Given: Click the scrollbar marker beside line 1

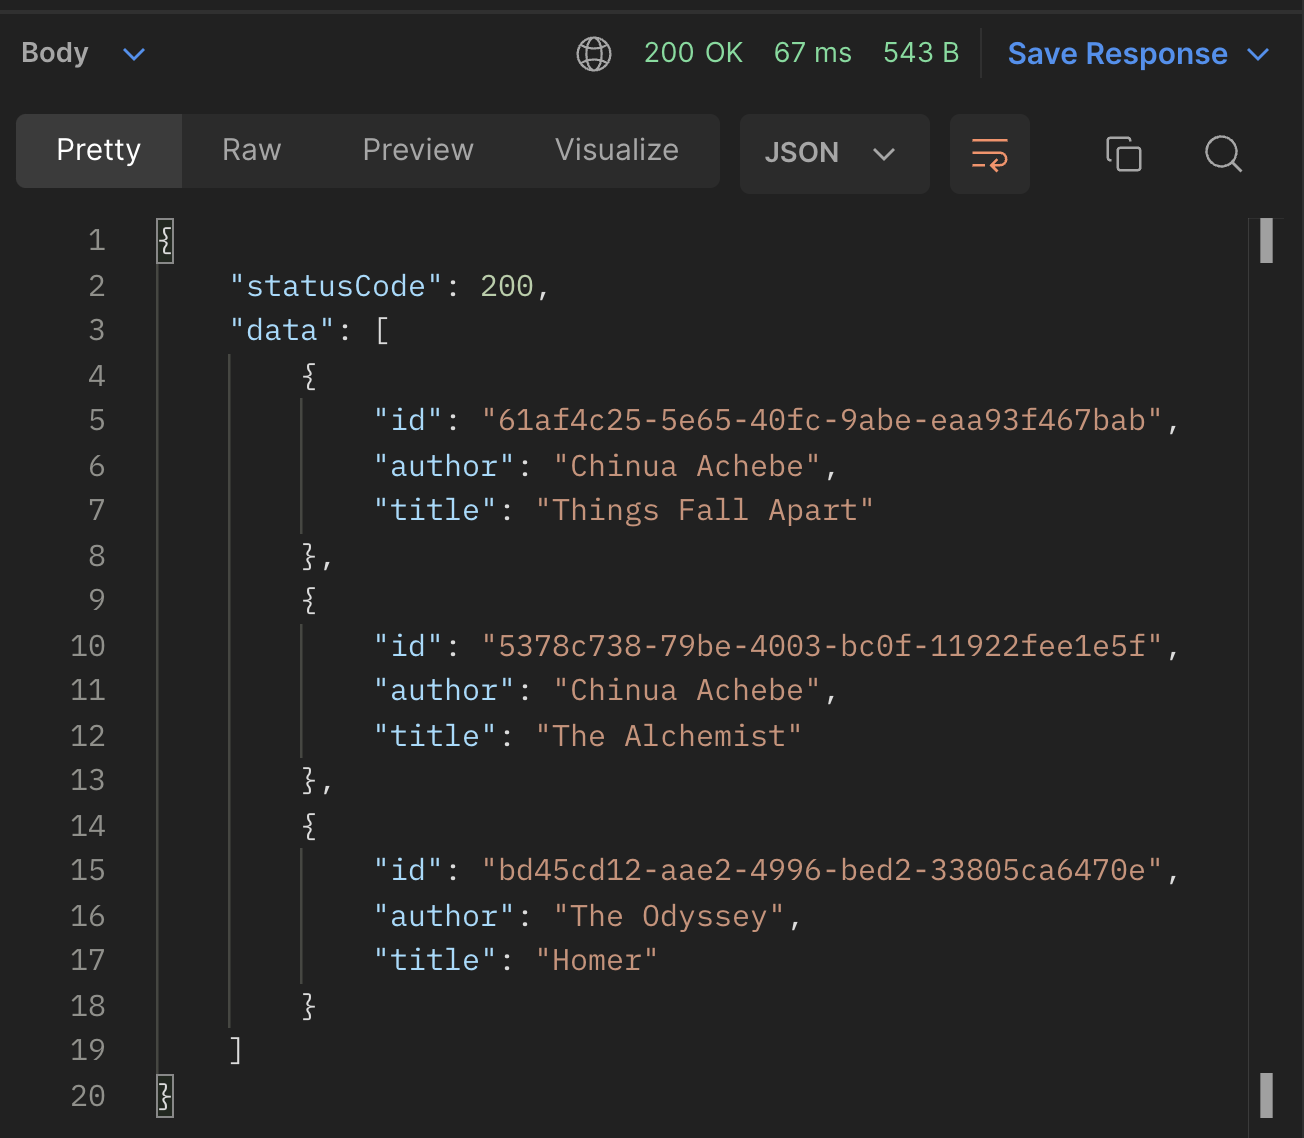Looking at the screenshot, I should (x=1266, y=241).
